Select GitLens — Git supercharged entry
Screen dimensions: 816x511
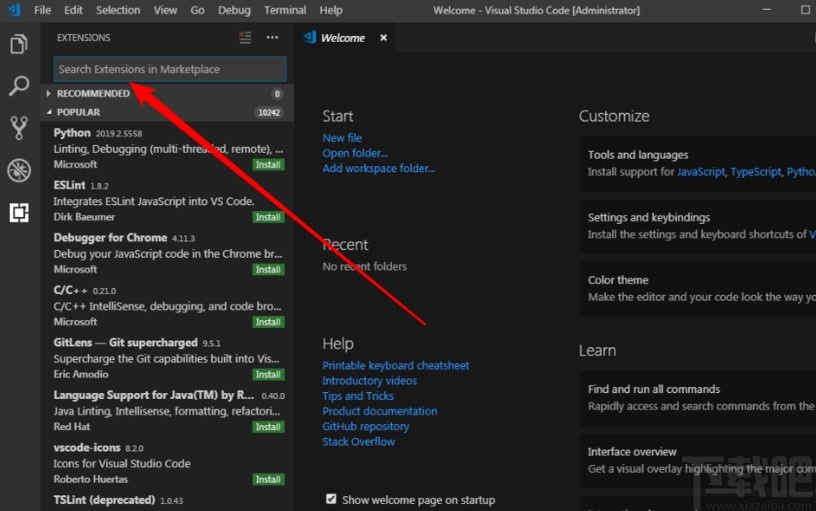(168, 359)
